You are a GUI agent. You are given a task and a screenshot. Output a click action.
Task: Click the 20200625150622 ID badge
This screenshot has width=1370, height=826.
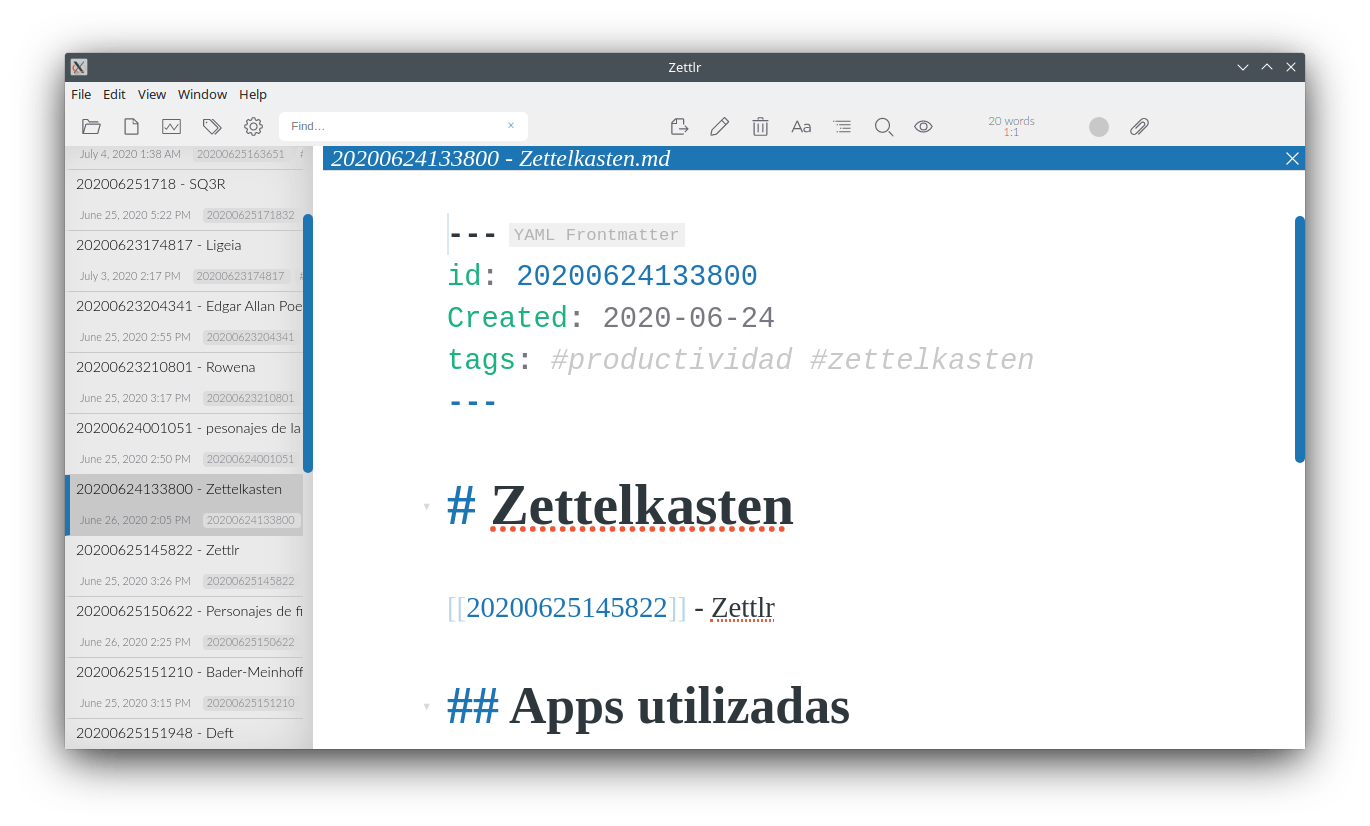tap(250, 642)
